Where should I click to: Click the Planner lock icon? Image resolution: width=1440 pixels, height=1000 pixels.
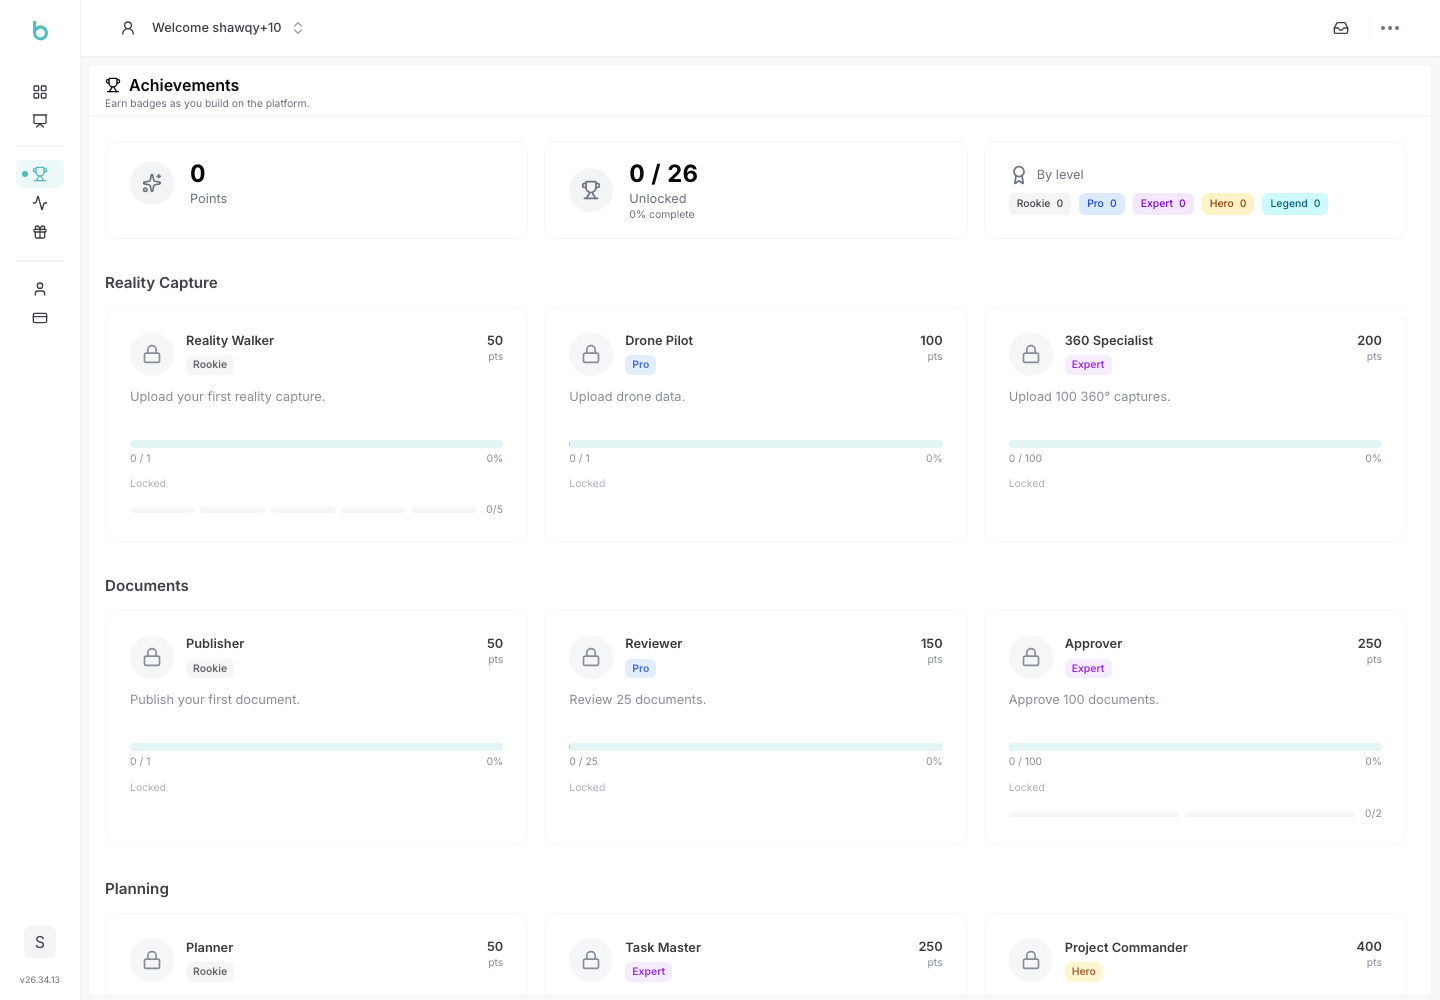click(x=152, y=960)
